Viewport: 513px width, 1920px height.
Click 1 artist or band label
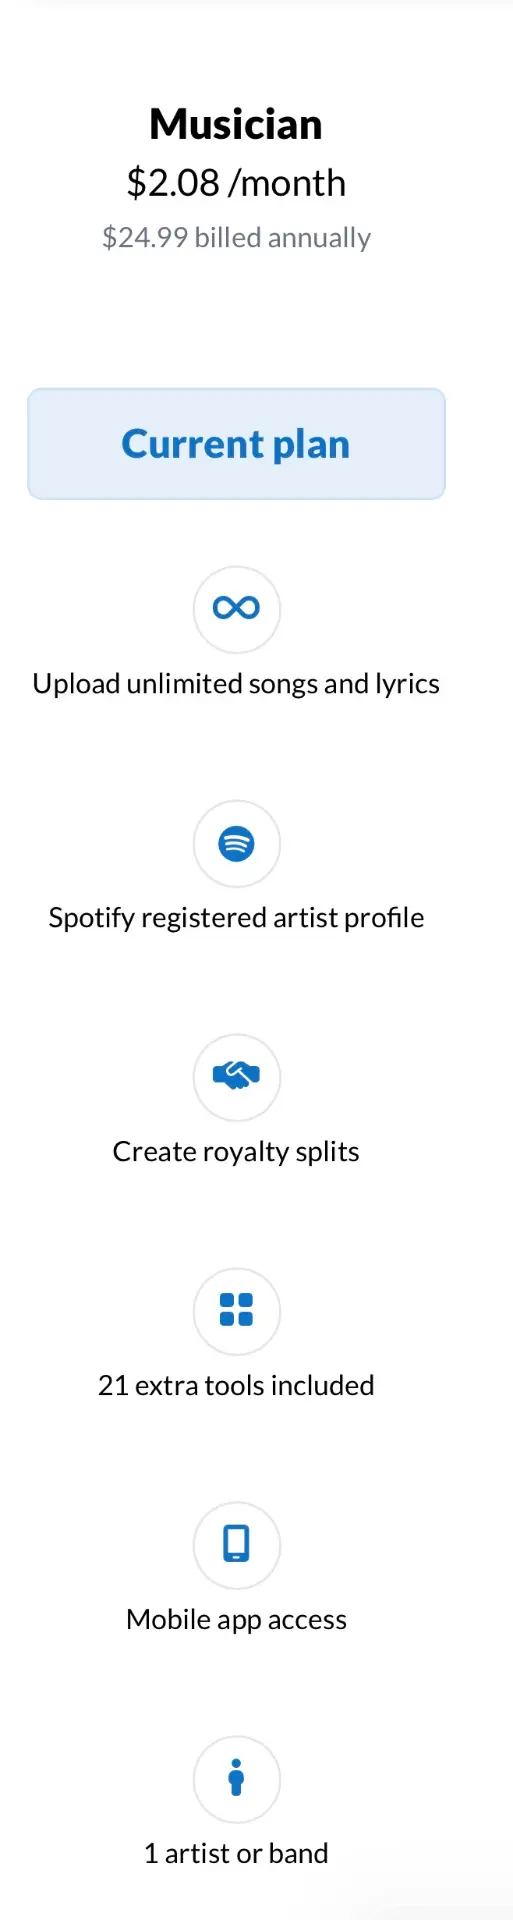pyautogui.click(x=236, y=1854)
